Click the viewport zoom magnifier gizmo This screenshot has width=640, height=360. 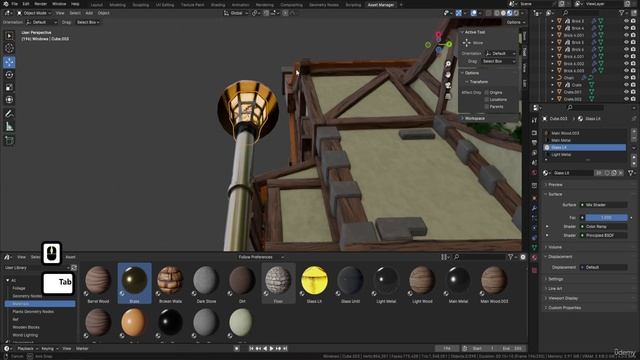[x=448, y=64]
